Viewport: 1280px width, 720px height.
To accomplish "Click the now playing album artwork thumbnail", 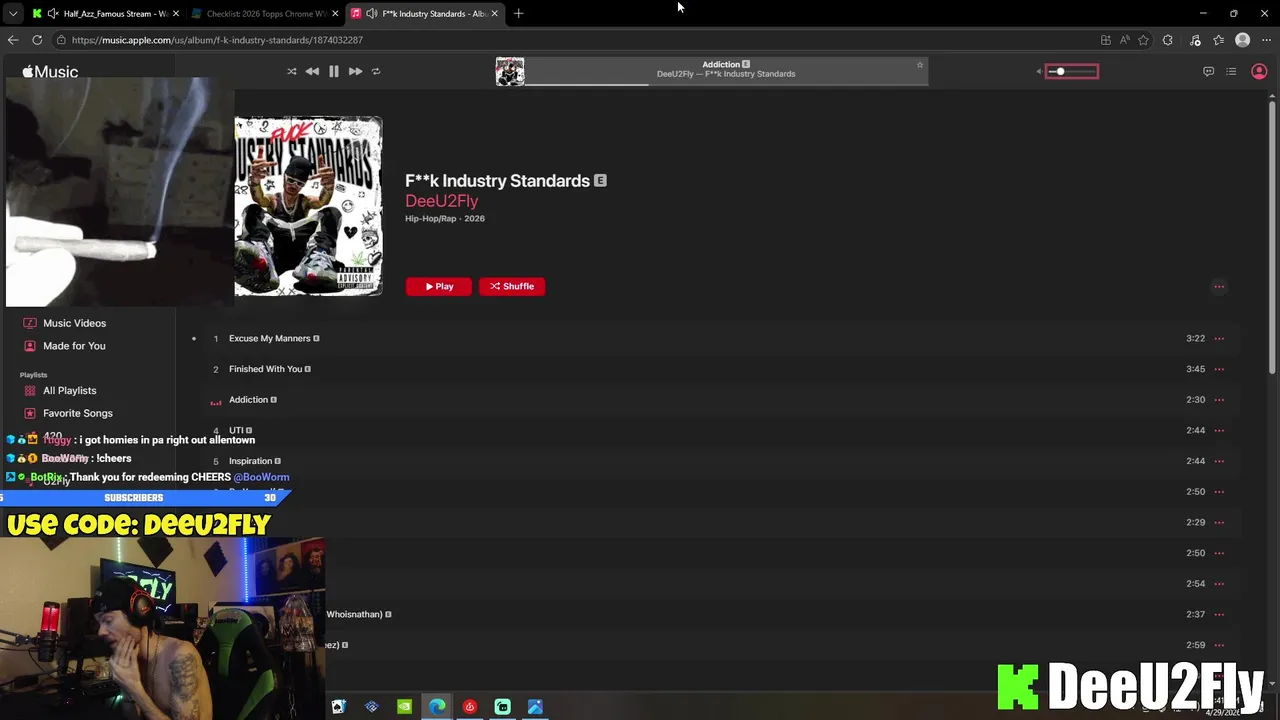I will 510,71.
